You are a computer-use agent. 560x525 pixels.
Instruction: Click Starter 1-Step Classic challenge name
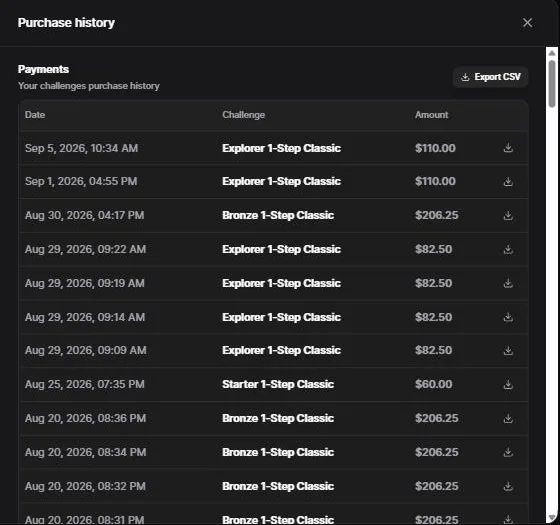click(278, 384)
